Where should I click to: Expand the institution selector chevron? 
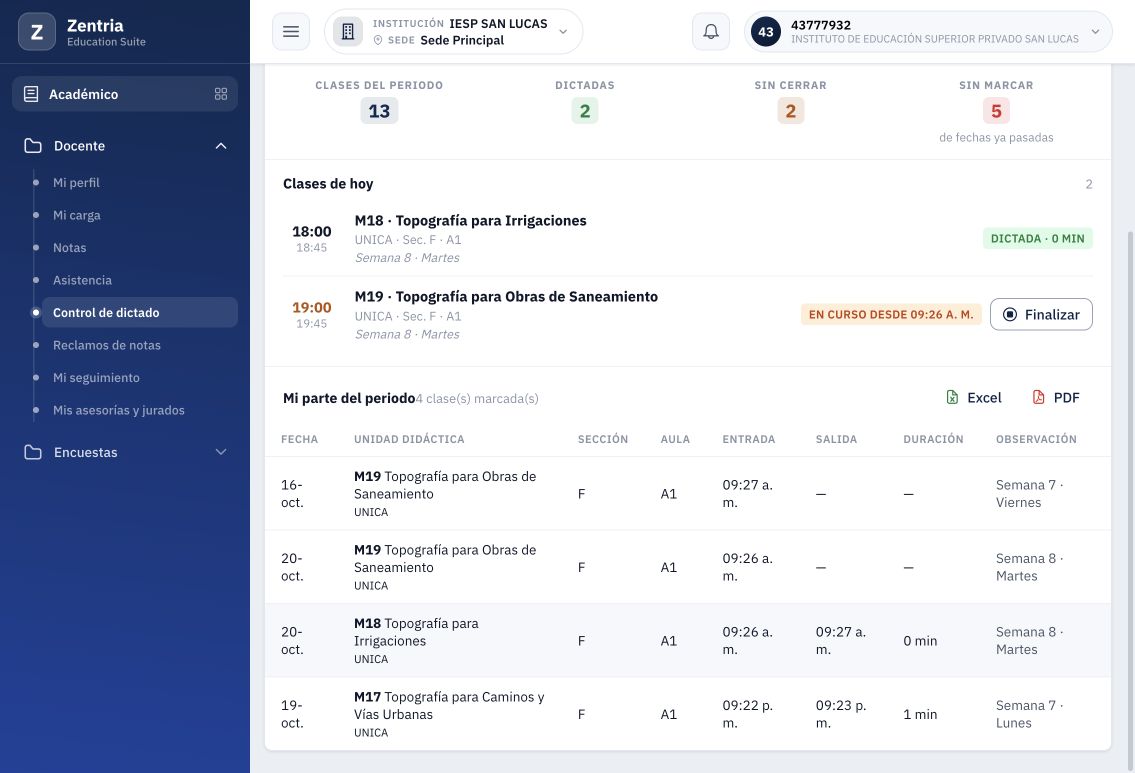(x=563, y=32)
